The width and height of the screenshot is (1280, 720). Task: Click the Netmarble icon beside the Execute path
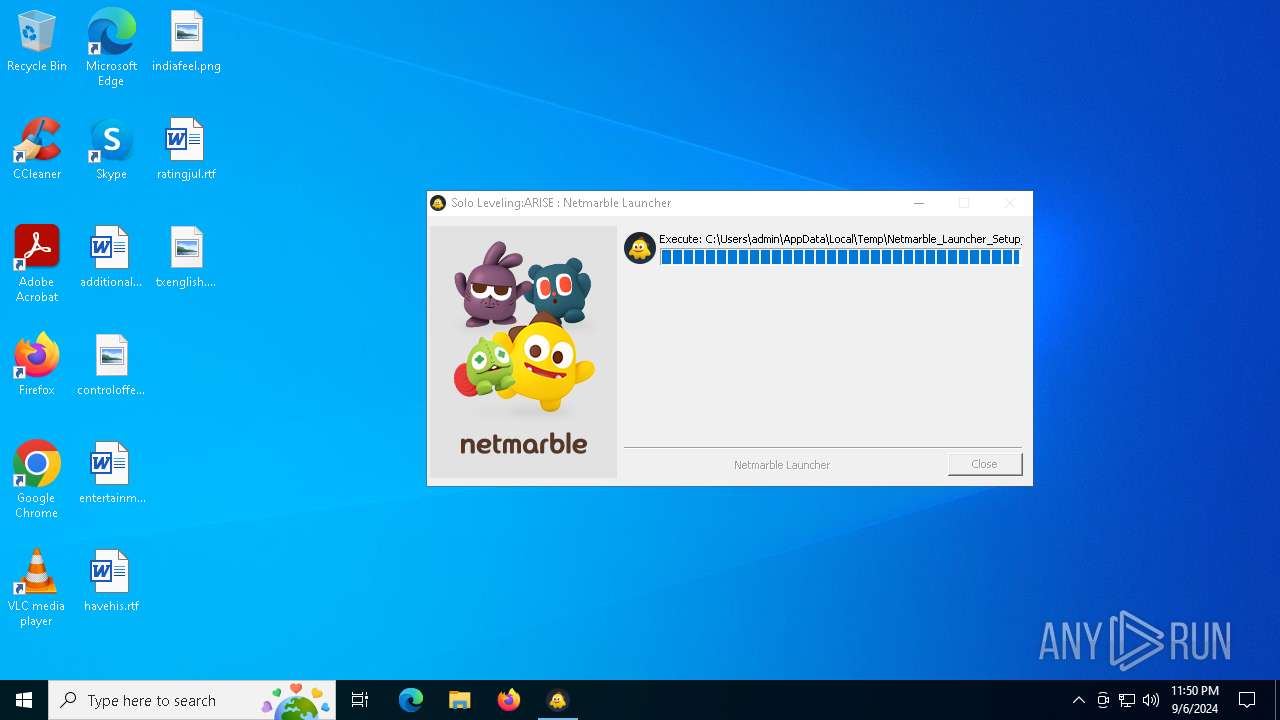click(x=640, y=248)
